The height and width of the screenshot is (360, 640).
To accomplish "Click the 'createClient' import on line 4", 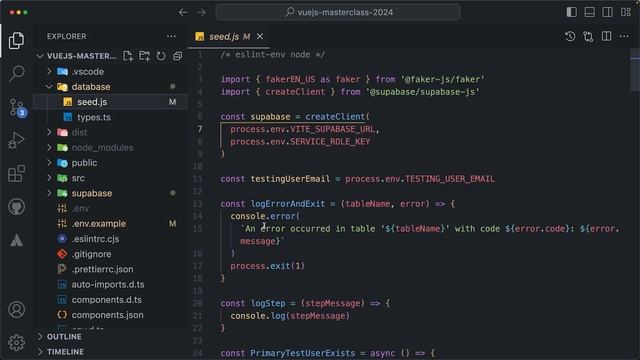I will 295,92.
